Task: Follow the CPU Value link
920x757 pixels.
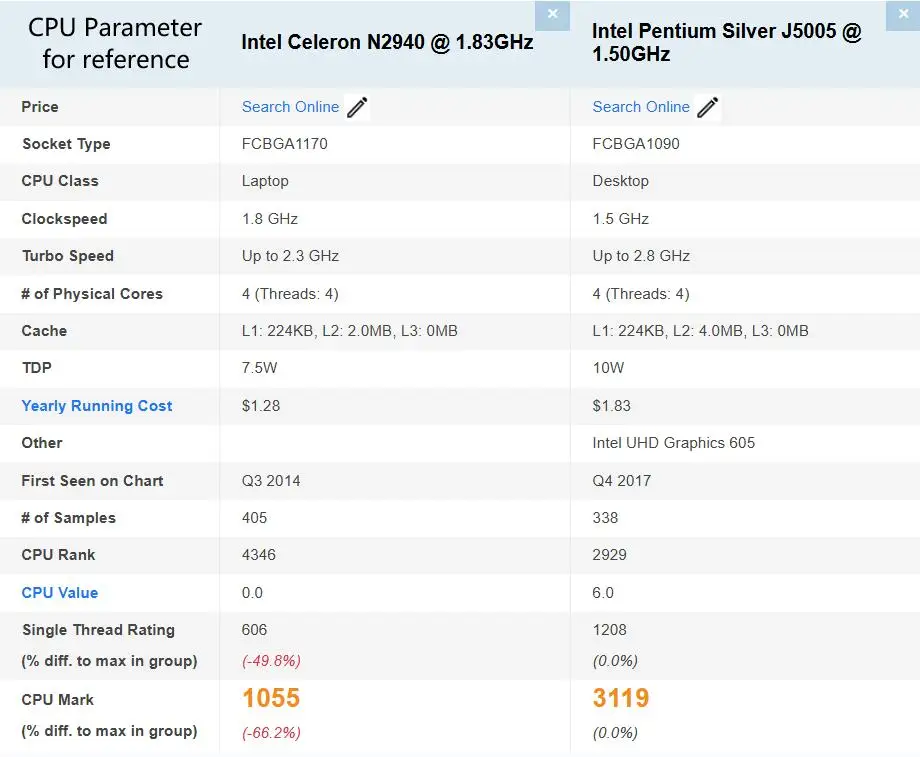Action: coord(60,593)
